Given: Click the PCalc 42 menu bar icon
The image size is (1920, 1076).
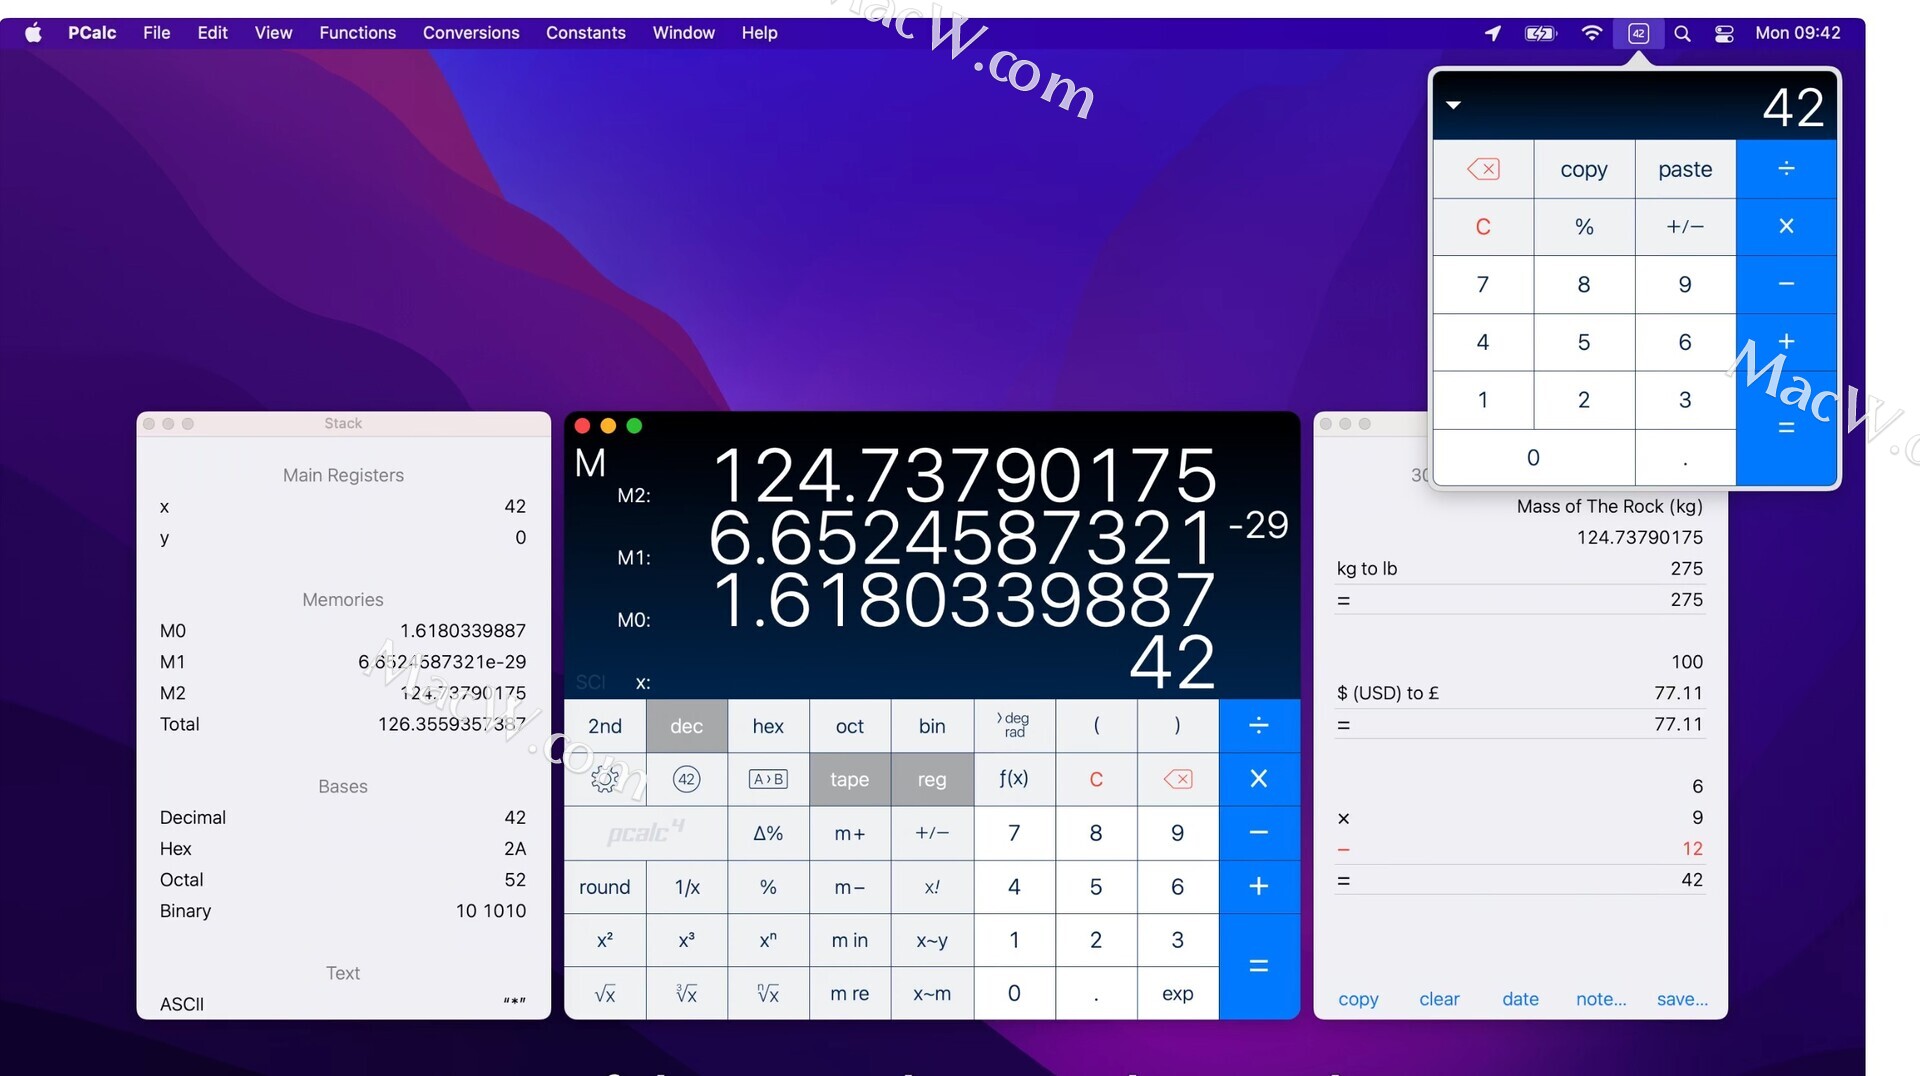Looking at the screenshot, I should tap(1638, 33).
